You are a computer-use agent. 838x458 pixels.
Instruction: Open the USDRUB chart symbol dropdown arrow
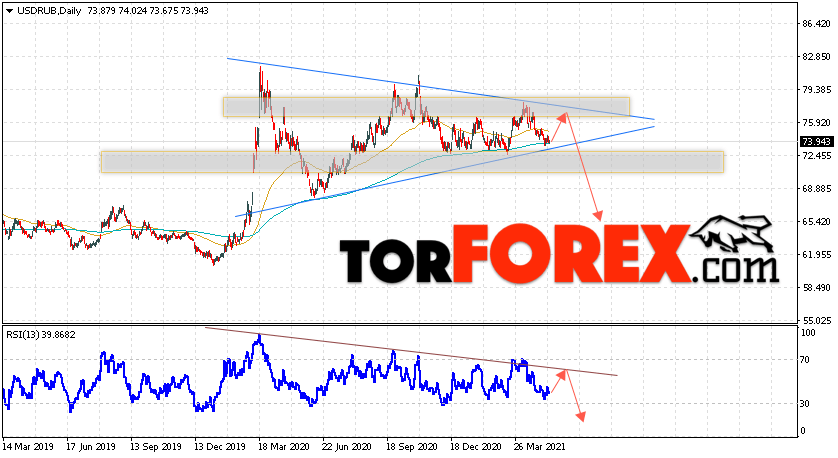coord(9,11)
